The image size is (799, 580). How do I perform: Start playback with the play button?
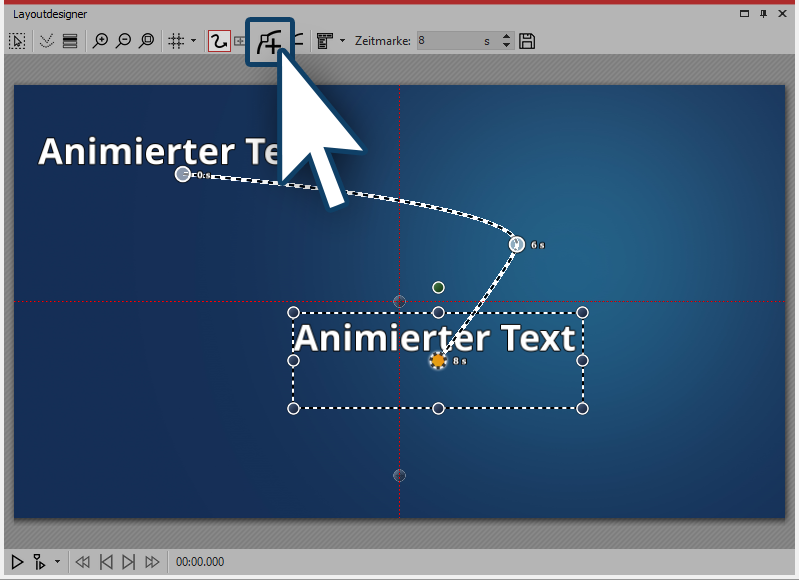(x=17, y=562)
